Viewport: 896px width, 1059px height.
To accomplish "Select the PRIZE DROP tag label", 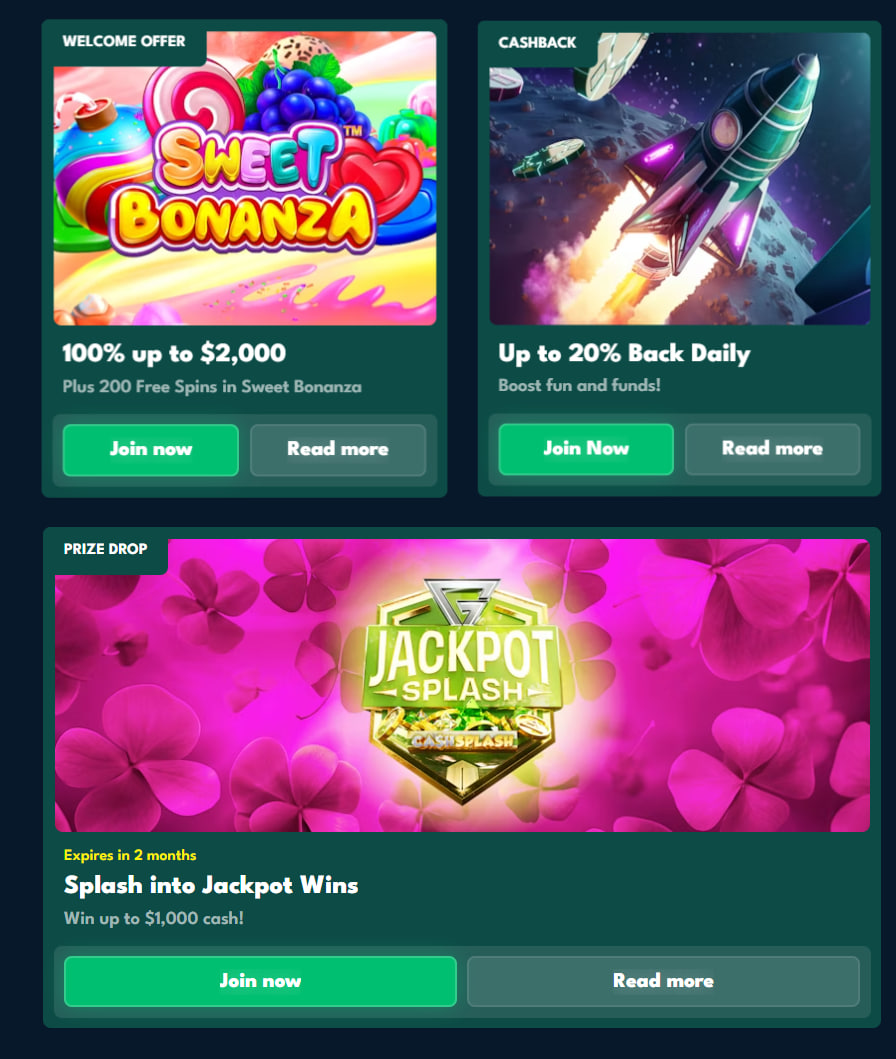I will tap(105, 549).
